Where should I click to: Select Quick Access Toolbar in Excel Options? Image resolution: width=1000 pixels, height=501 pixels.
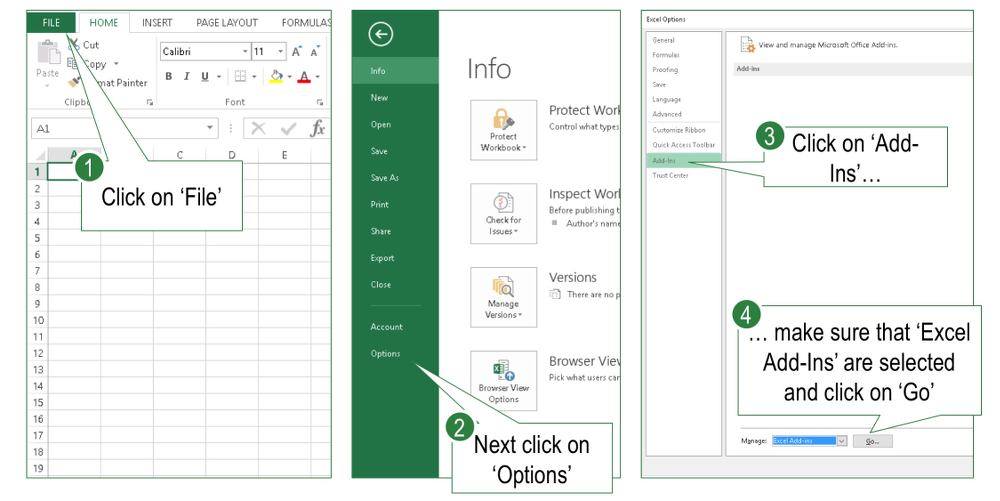[x=684, y=145]
